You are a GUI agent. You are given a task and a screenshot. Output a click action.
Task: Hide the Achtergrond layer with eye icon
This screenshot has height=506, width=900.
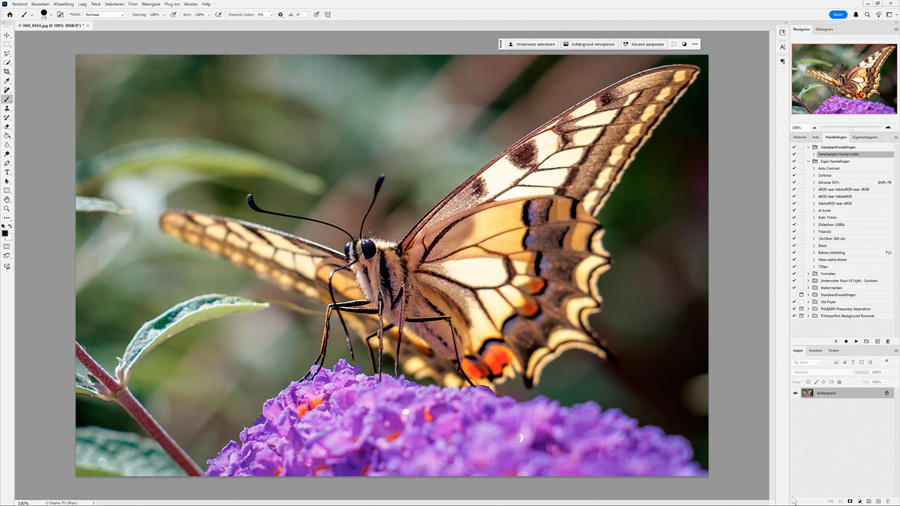click(x=796, y=393)
